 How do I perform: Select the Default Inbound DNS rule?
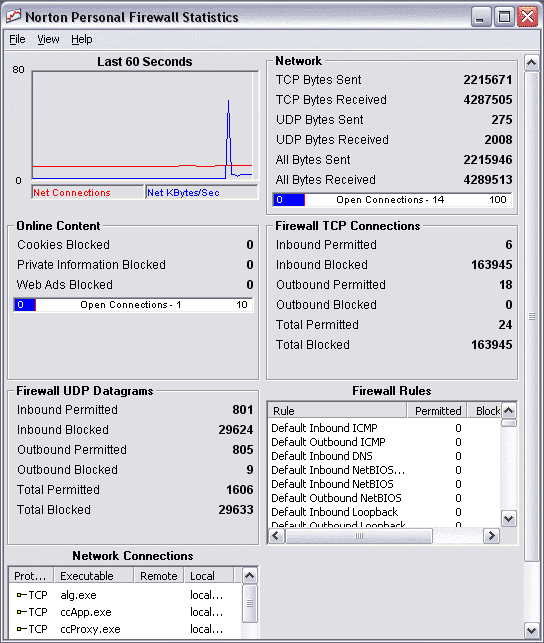coord(322,456)
